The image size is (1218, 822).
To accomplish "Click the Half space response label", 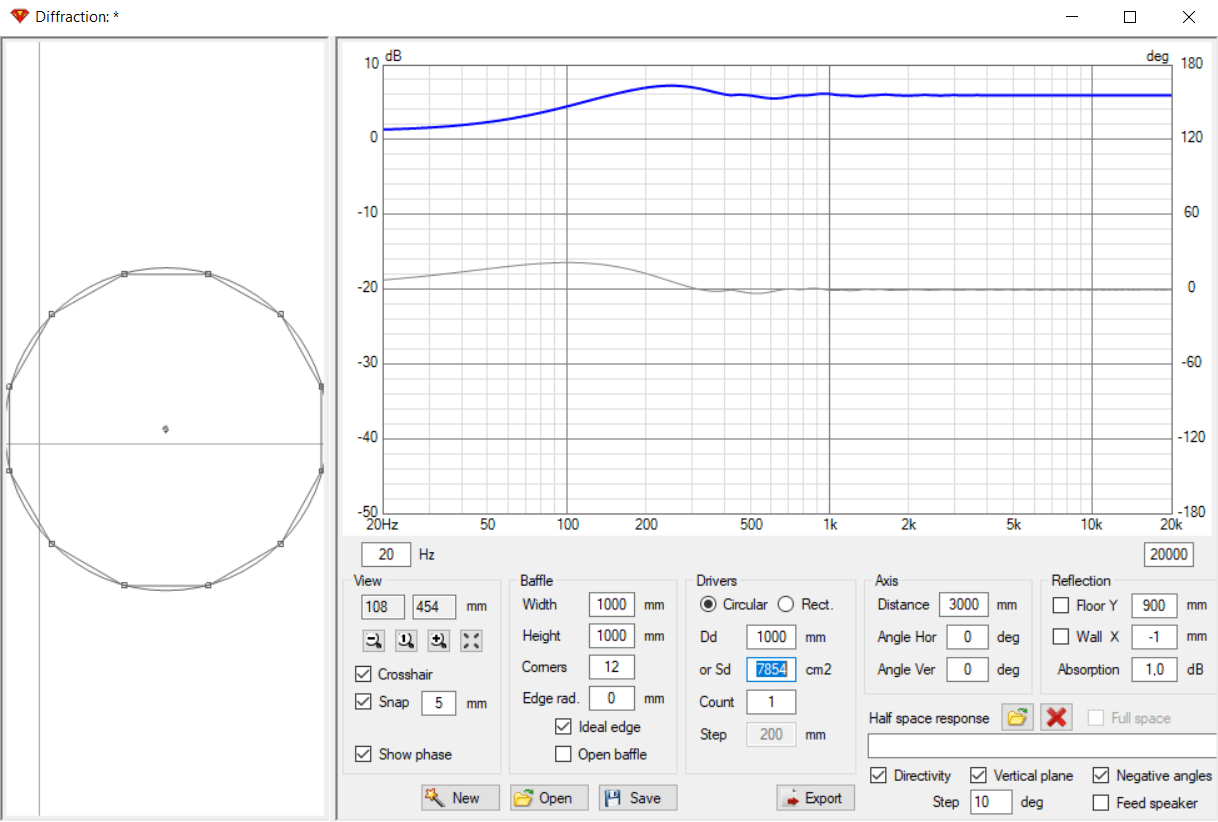I will point(929,718).
